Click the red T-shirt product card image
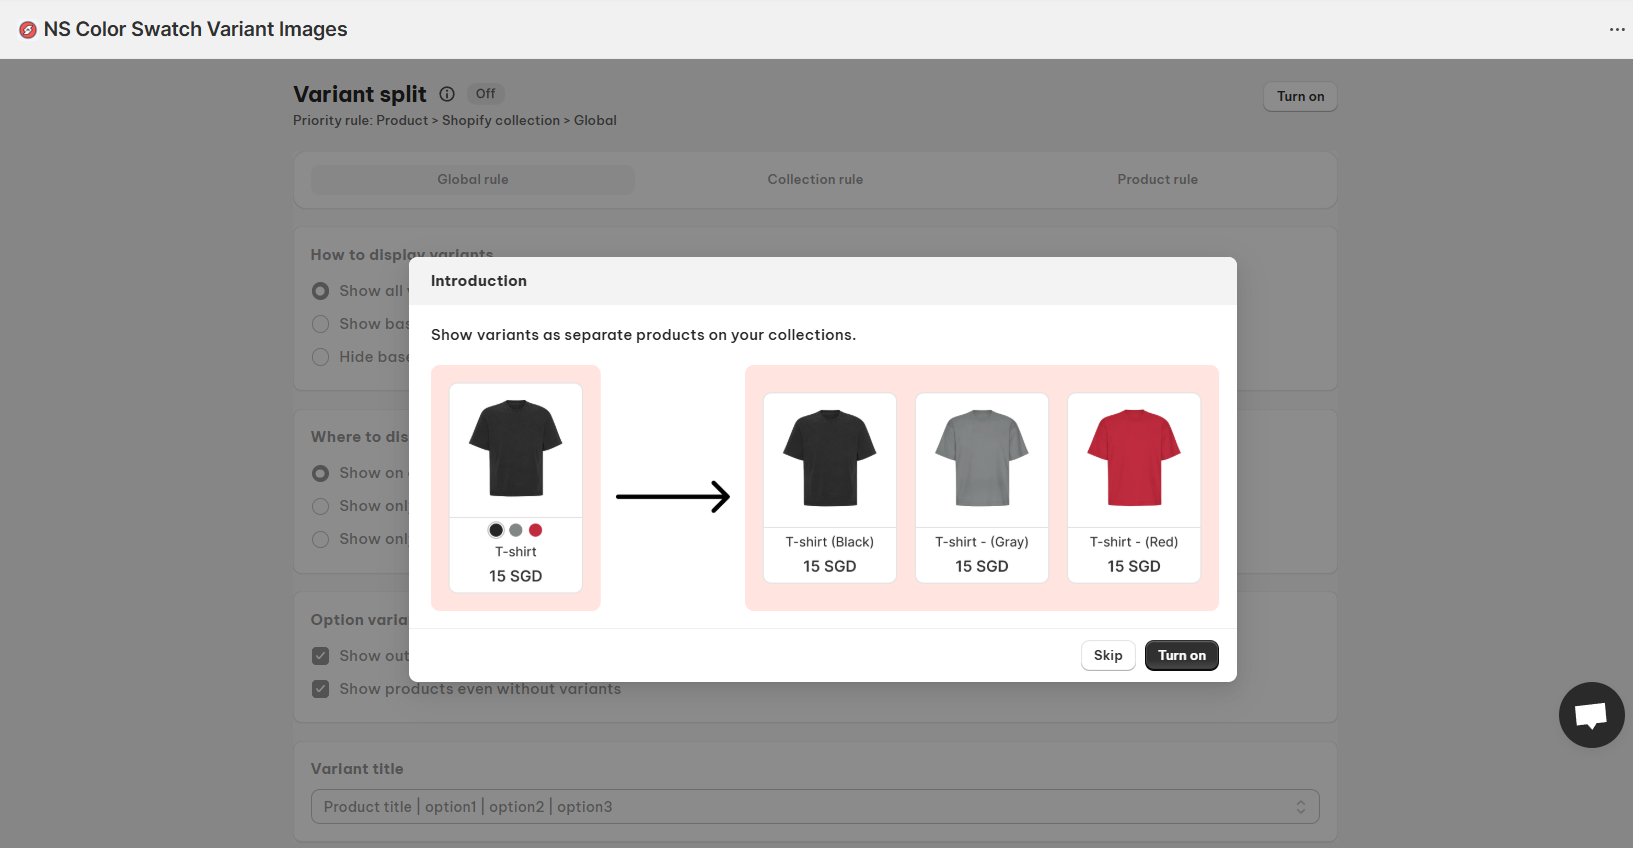Viewport: 1633px width, 848px height. point(1134,460)
